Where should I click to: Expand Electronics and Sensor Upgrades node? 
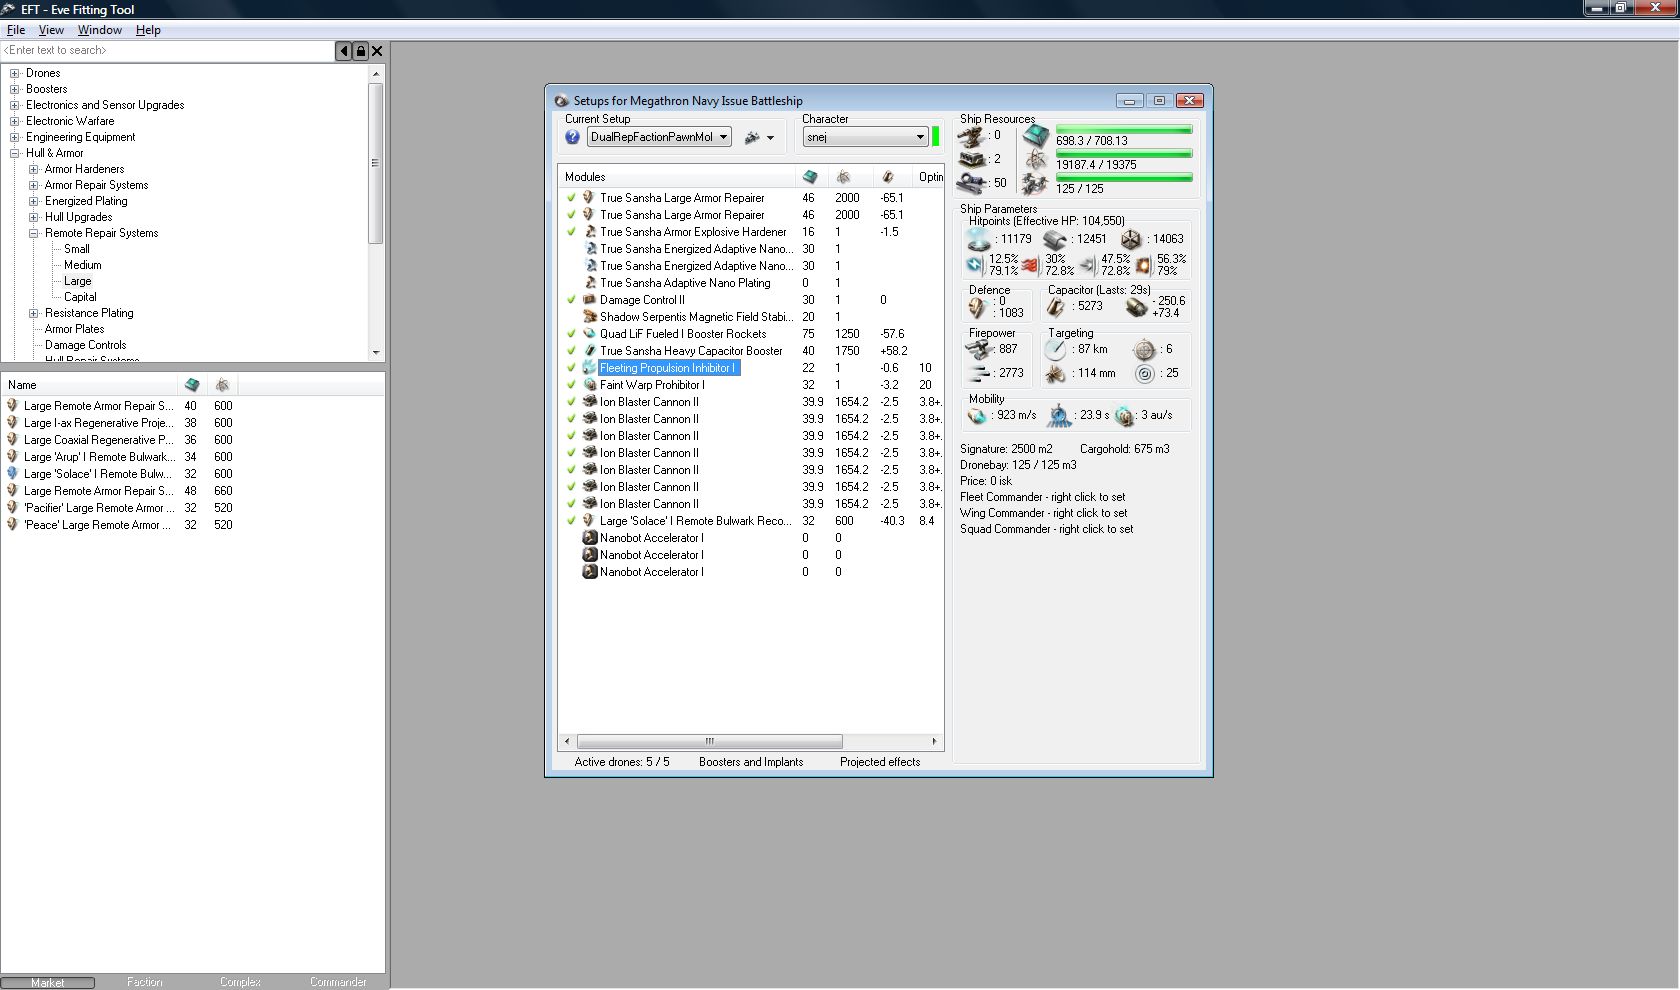click(x=15, y=105)
